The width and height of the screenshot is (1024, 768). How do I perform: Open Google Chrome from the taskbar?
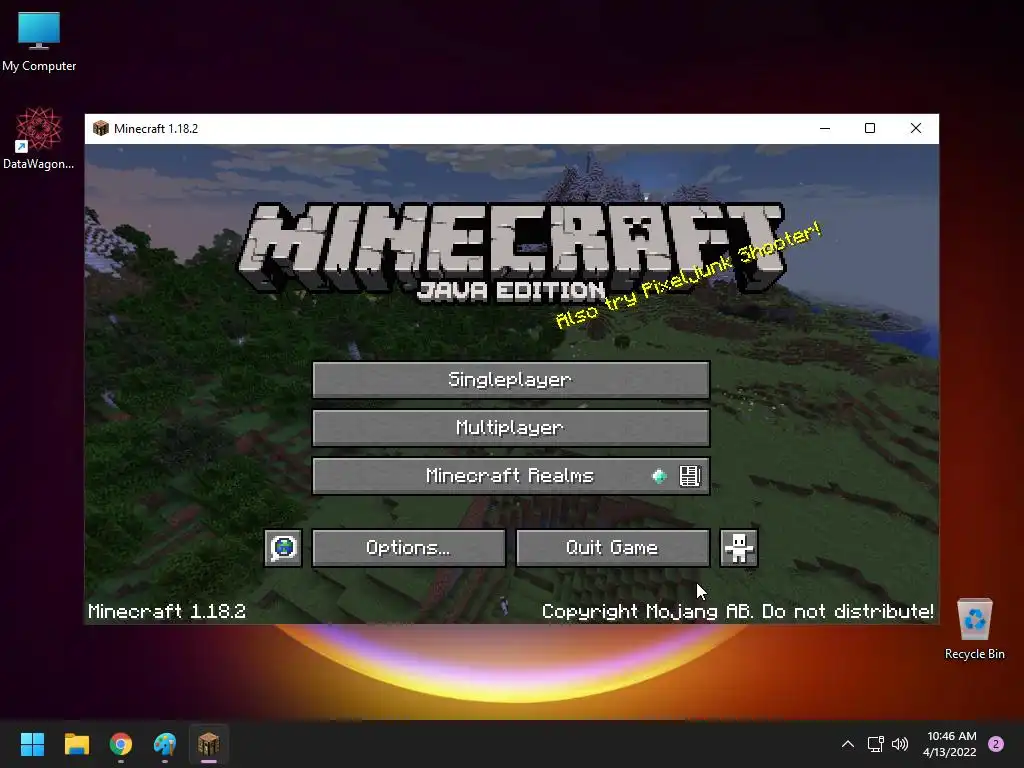[x=121, y=744]
